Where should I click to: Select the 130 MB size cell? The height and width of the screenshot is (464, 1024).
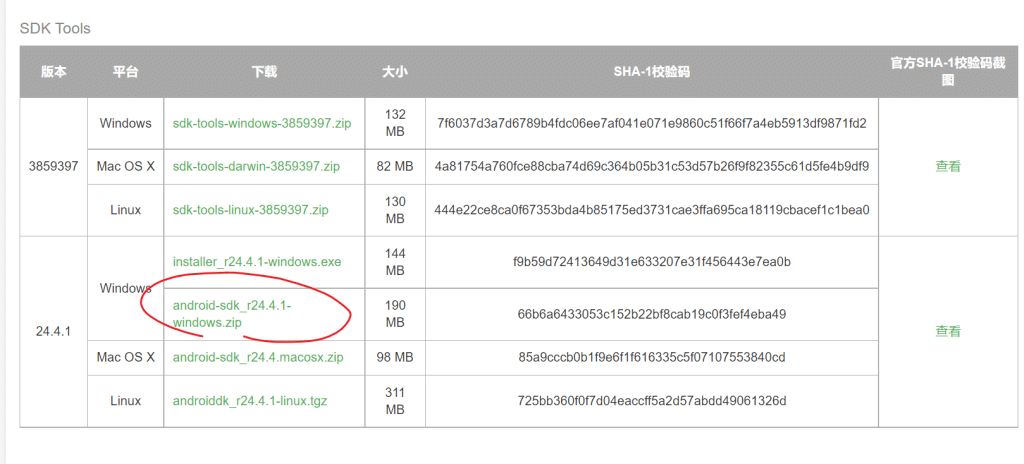coord(395,210)
